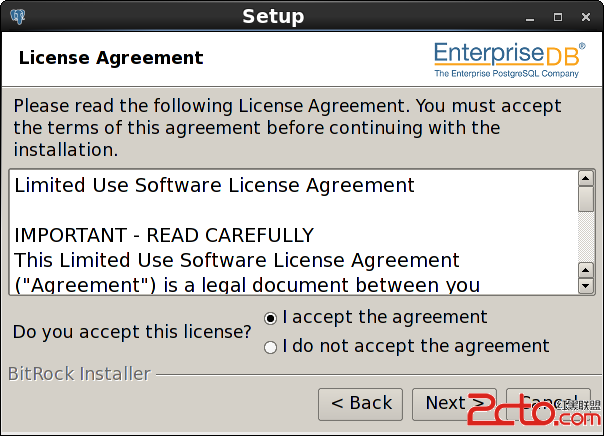Viewport: 604px width, 436px height.
Task: Click the EnterpriseDB logo
Action: click(x=510, y=60)
